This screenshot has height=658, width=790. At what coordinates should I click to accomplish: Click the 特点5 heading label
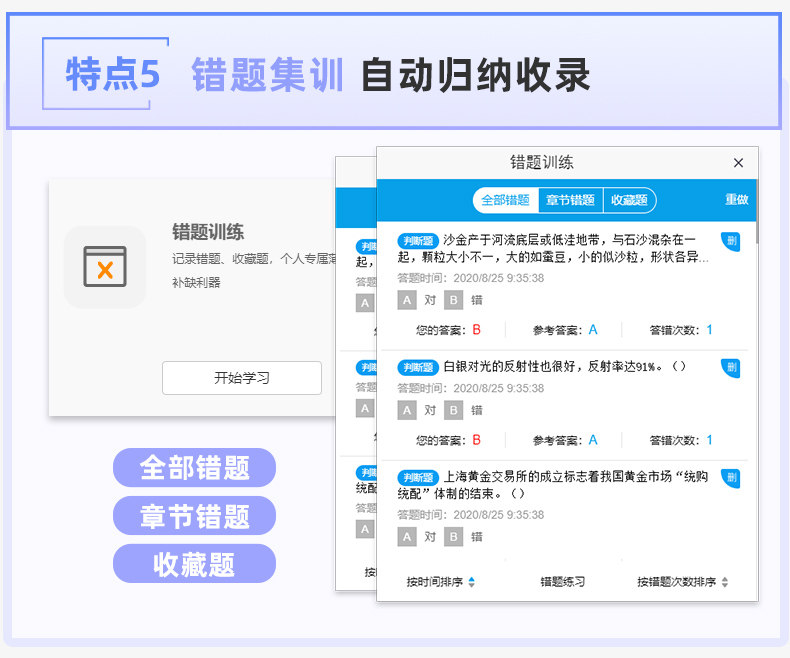[113, 75]
